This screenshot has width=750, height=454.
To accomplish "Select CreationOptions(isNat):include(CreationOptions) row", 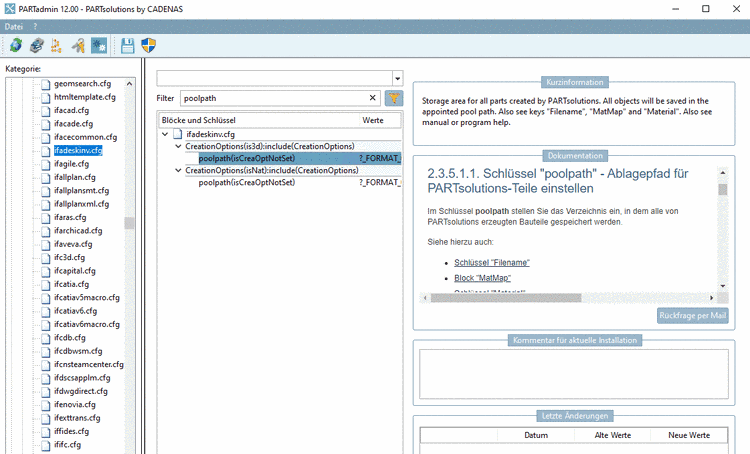I will click(x=272, y=170).
